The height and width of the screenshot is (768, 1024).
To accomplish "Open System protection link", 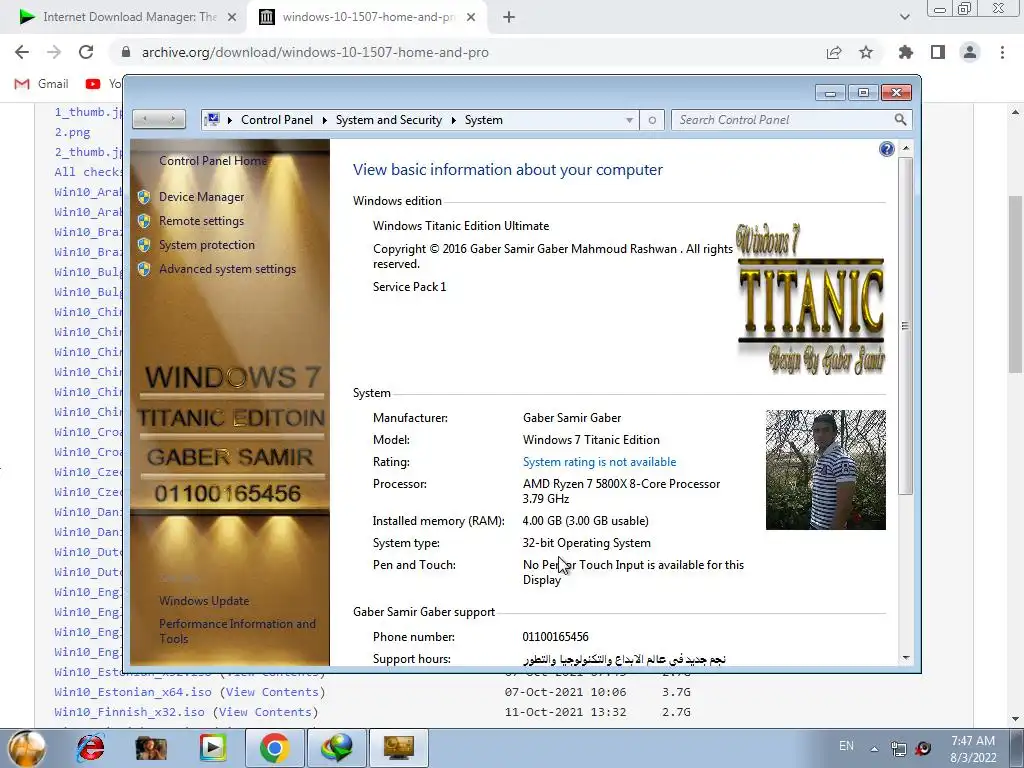I will (207, 245).
